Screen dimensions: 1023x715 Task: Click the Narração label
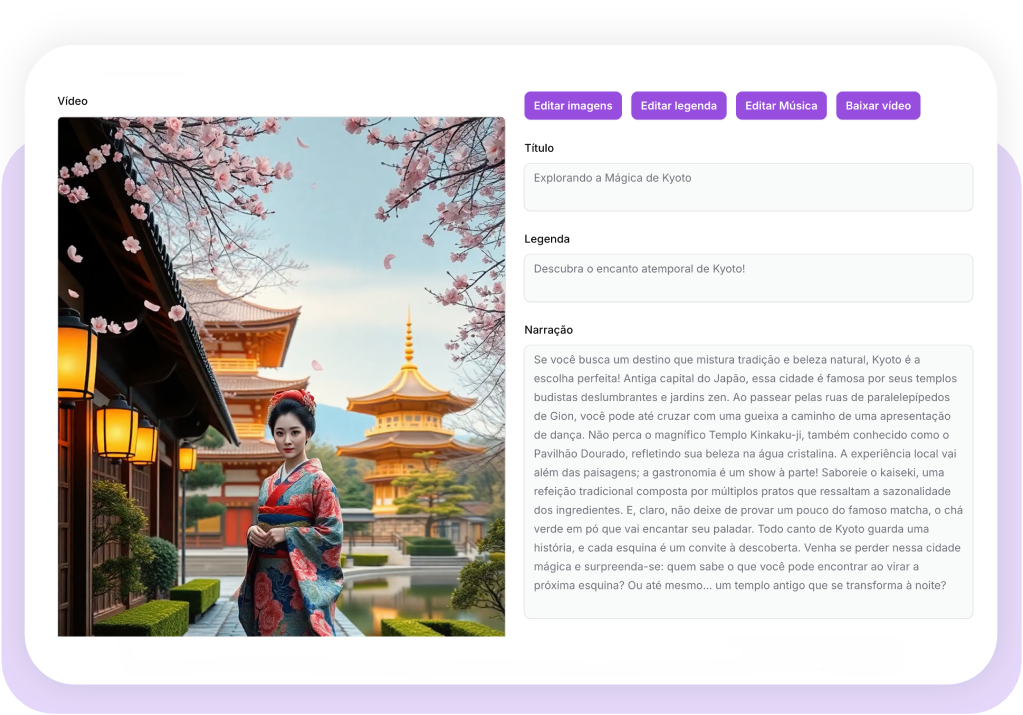[x=549, y=330]
